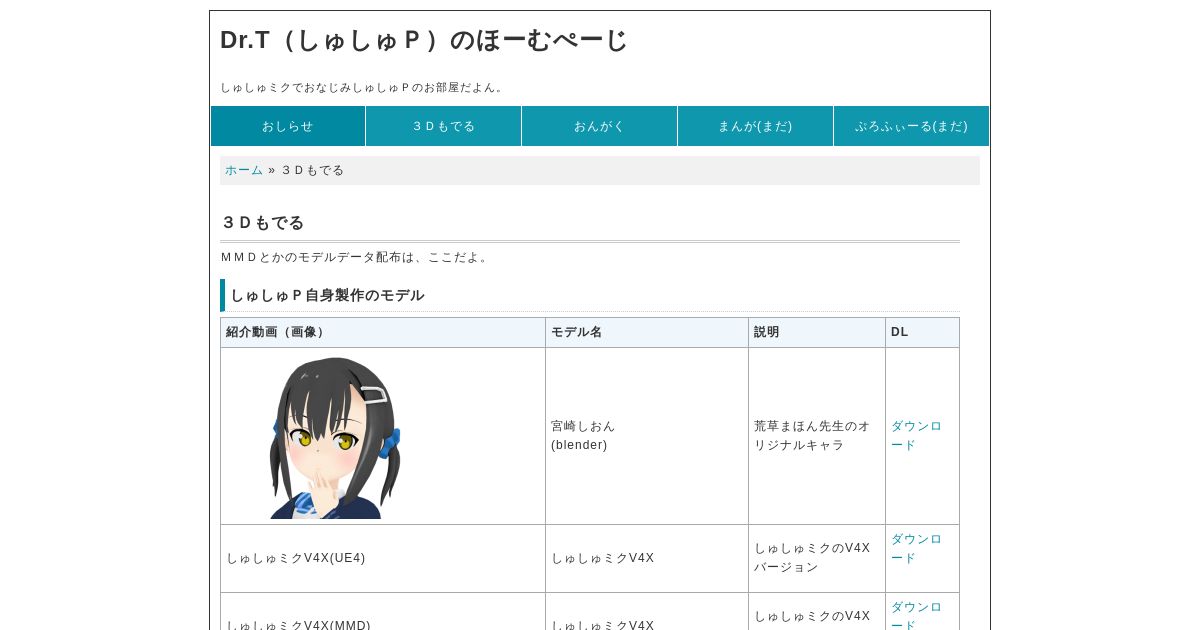Viewport: 1200px width, 630px height.
Task: Select the 荒草まほん先生のオリジナルキャラ description
Action: click(x=812, y=435)
